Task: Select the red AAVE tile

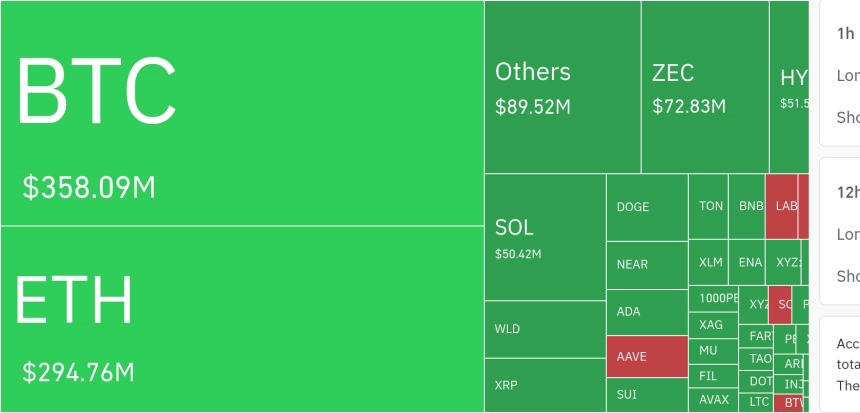Action: click(x=647, y=357)
